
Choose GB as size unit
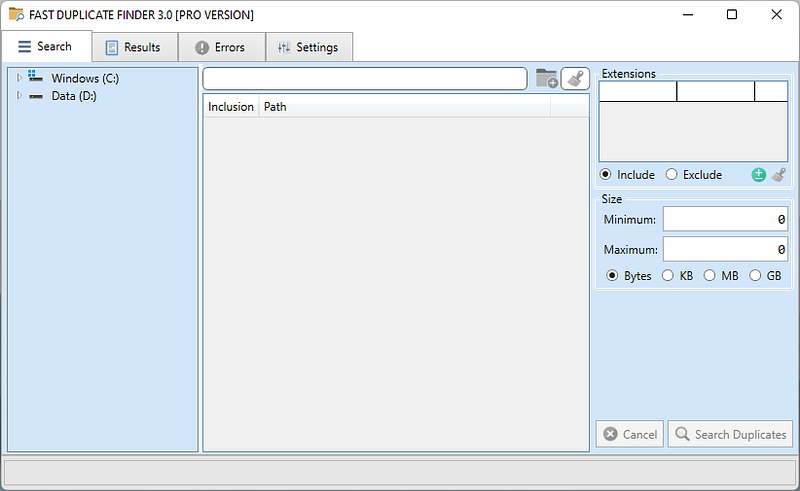755,276
